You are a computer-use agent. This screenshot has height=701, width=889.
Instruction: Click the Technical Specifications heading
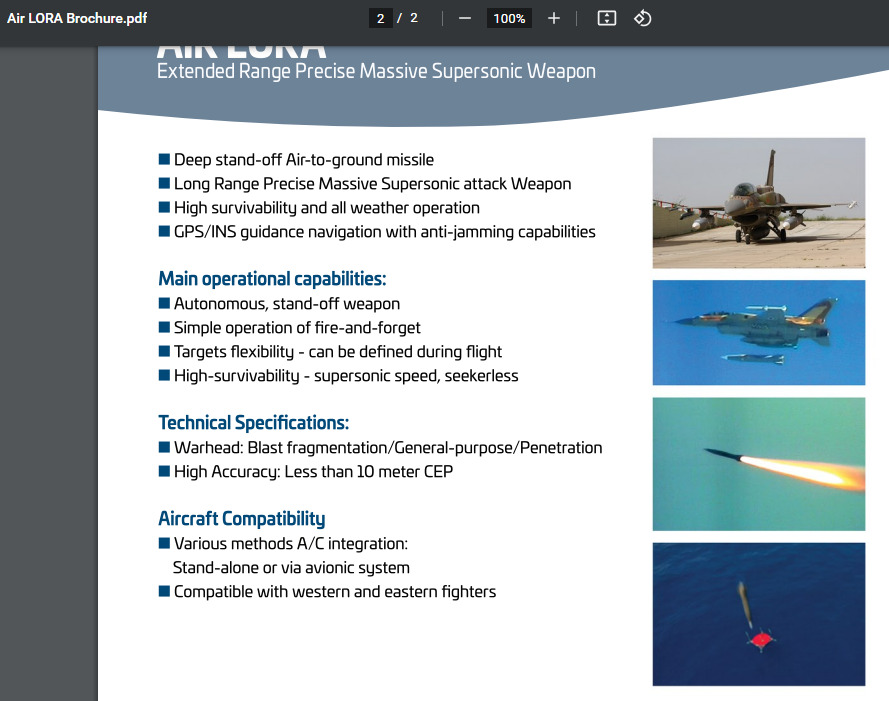coord(253,423)
